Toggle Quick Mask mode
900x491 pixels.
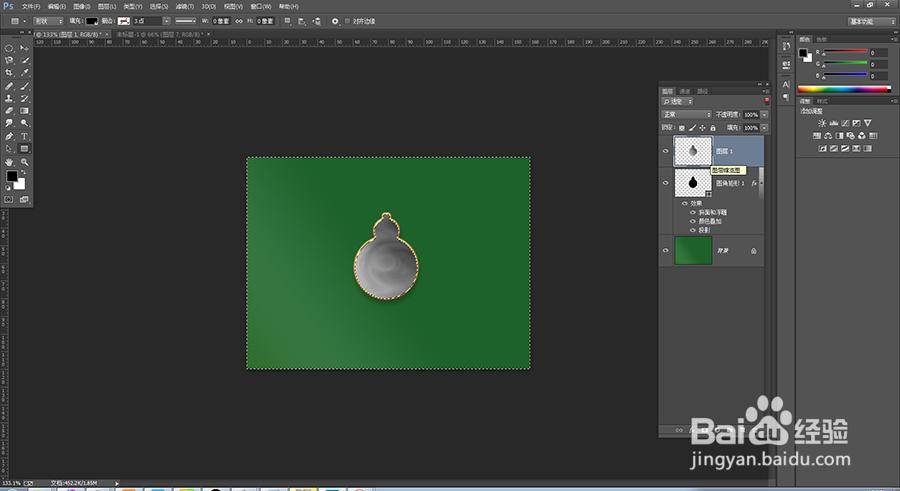[x=9, y=199]
